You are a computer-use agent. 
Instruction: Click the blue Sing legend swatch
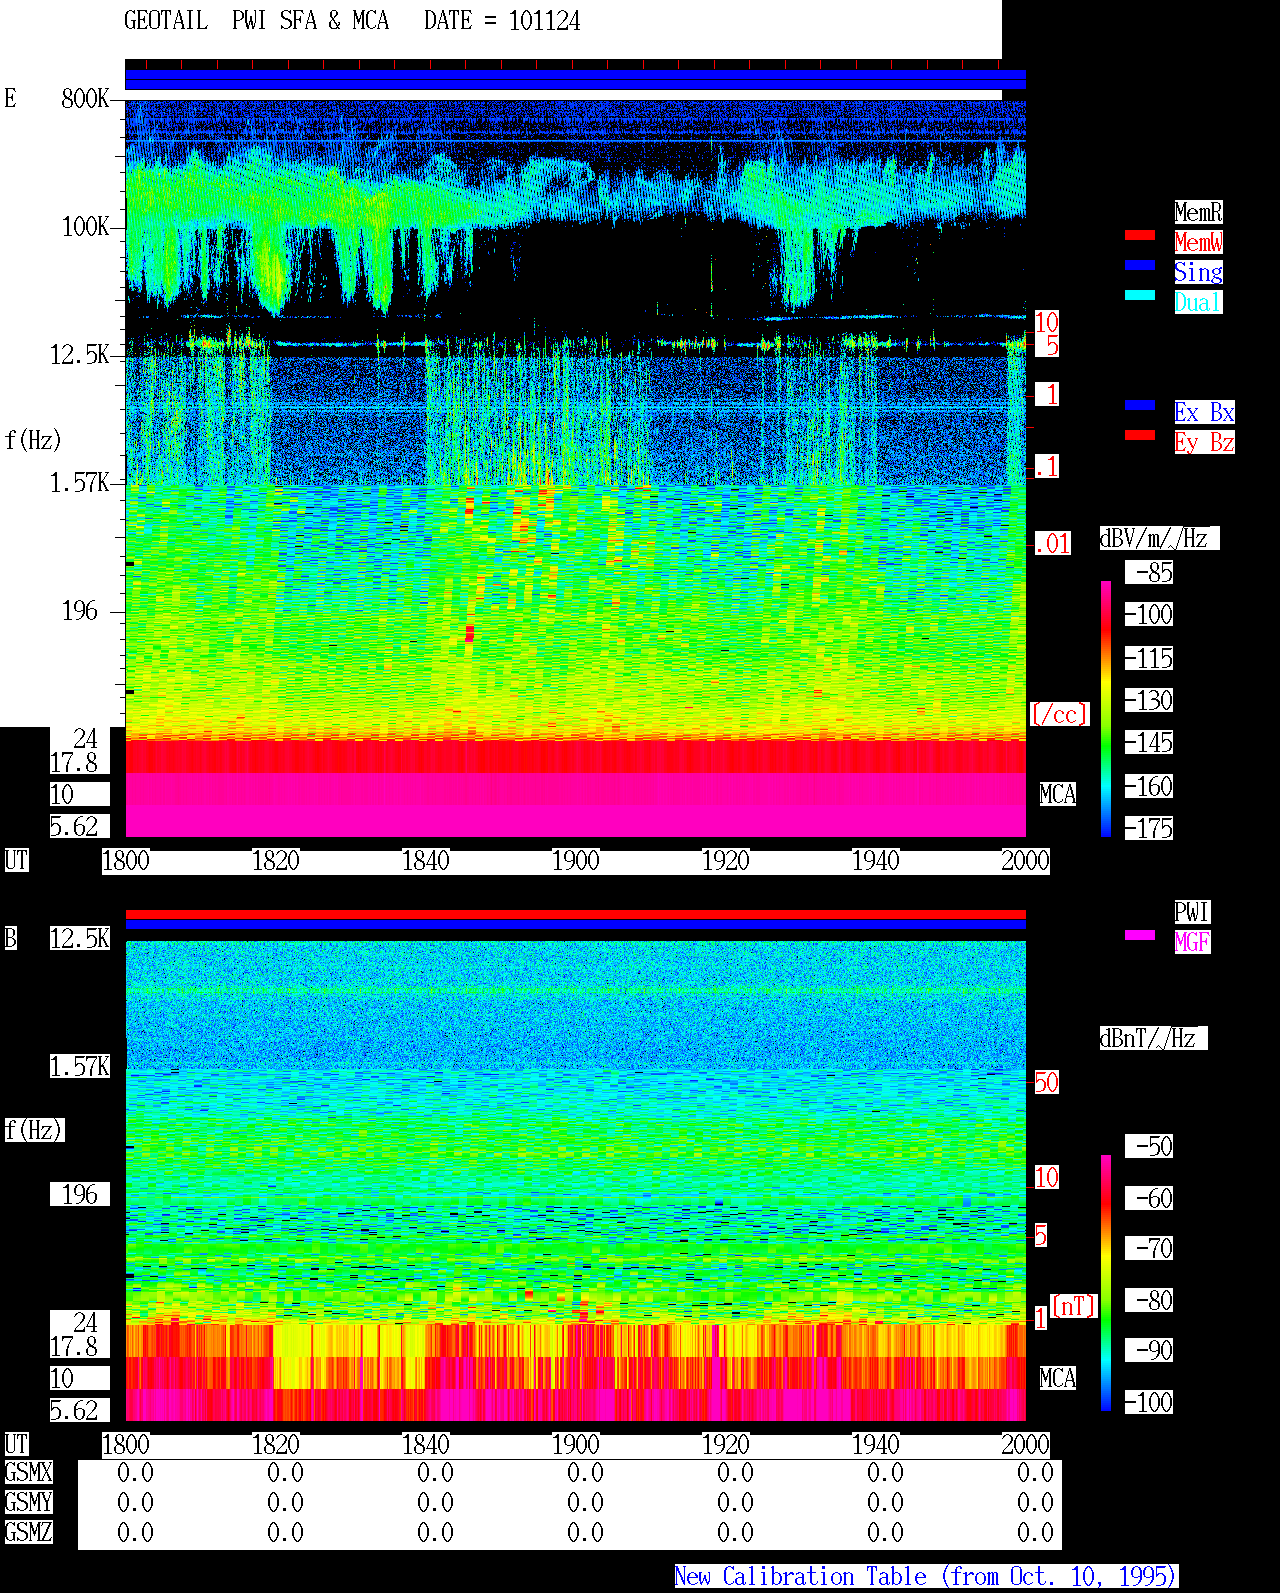1140,265
